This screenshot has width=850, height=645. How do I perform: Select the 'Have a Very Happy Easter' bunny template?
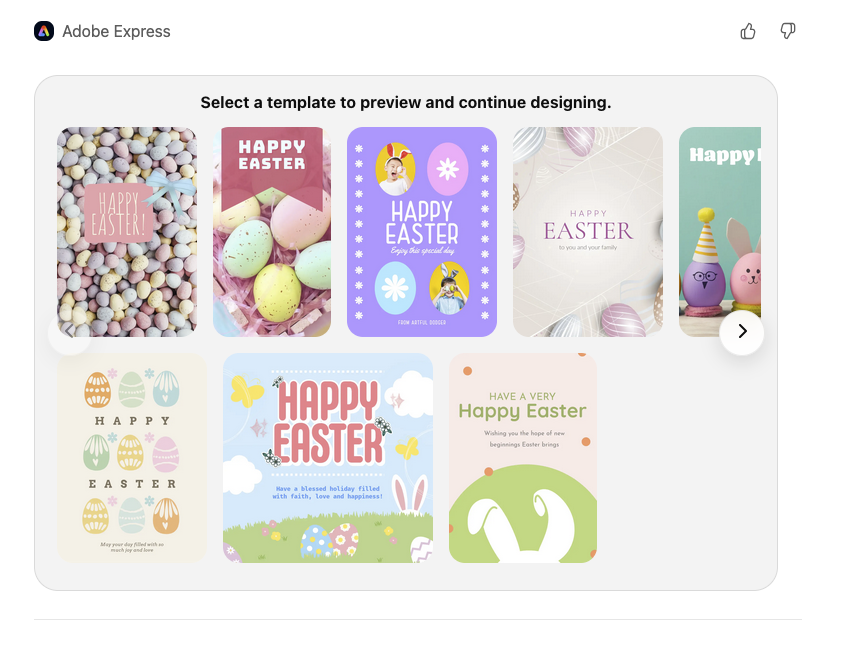tap(522, 457)
